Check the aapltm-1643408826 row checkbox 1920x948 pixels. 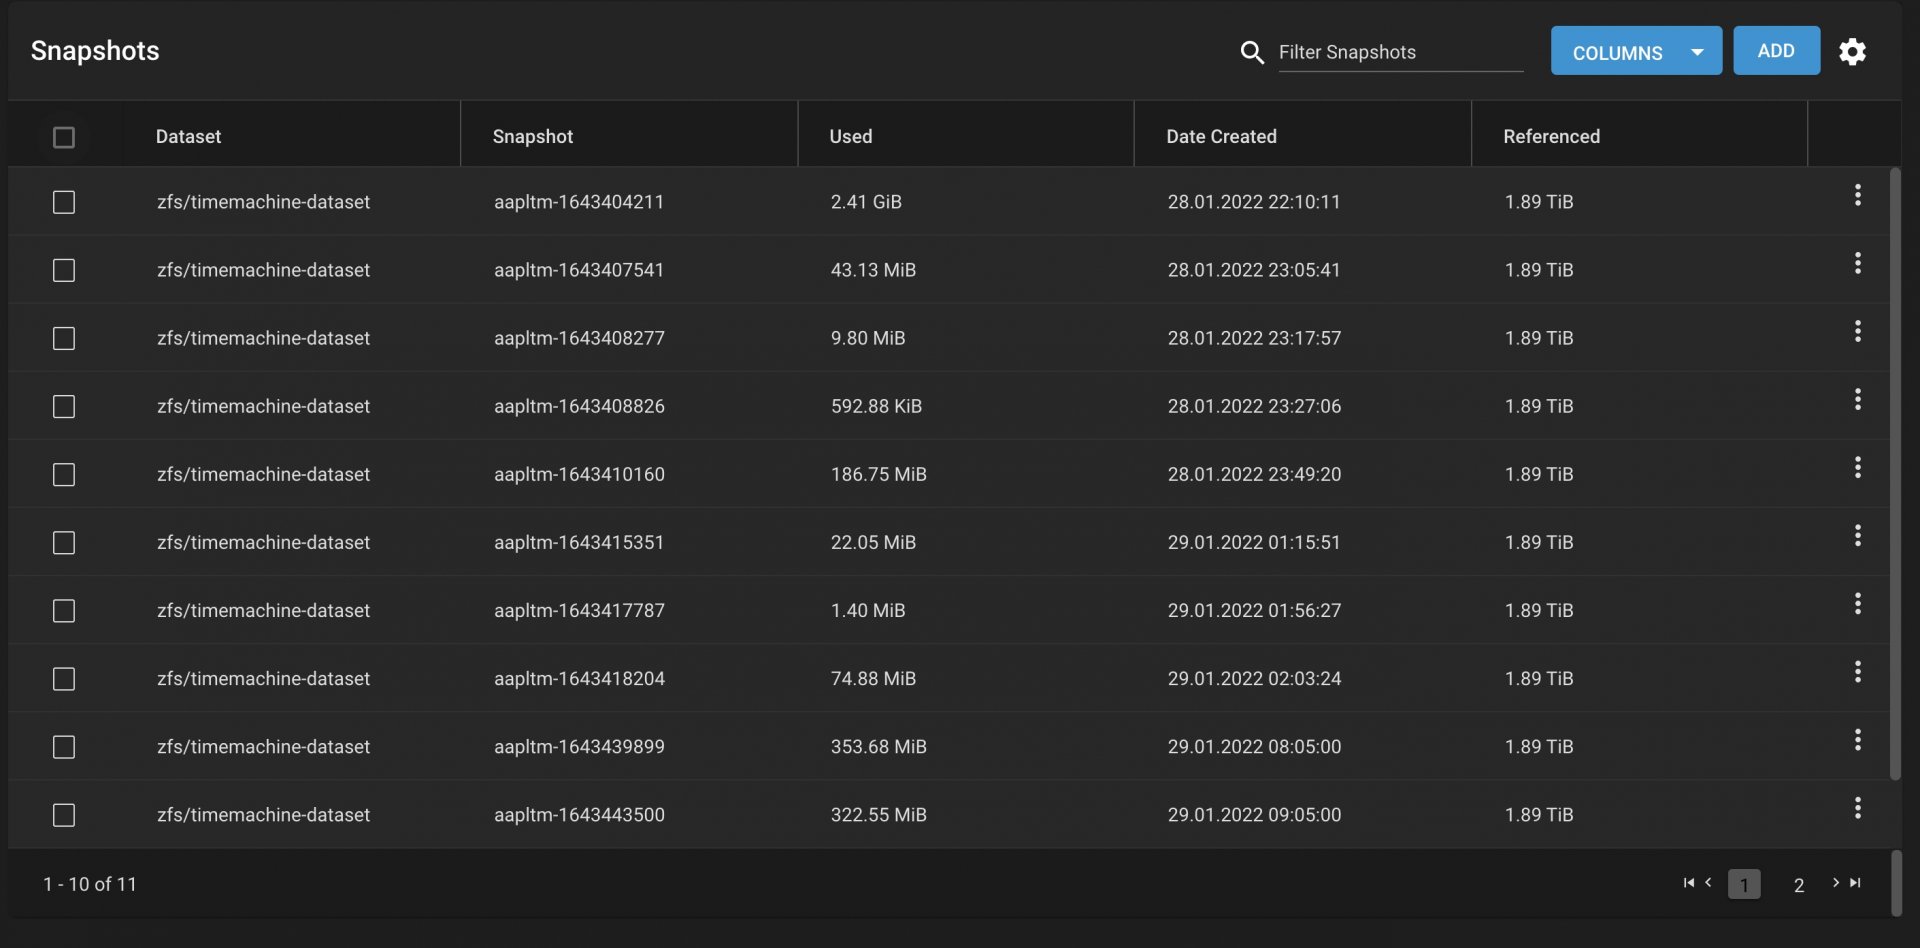[64, 406]
